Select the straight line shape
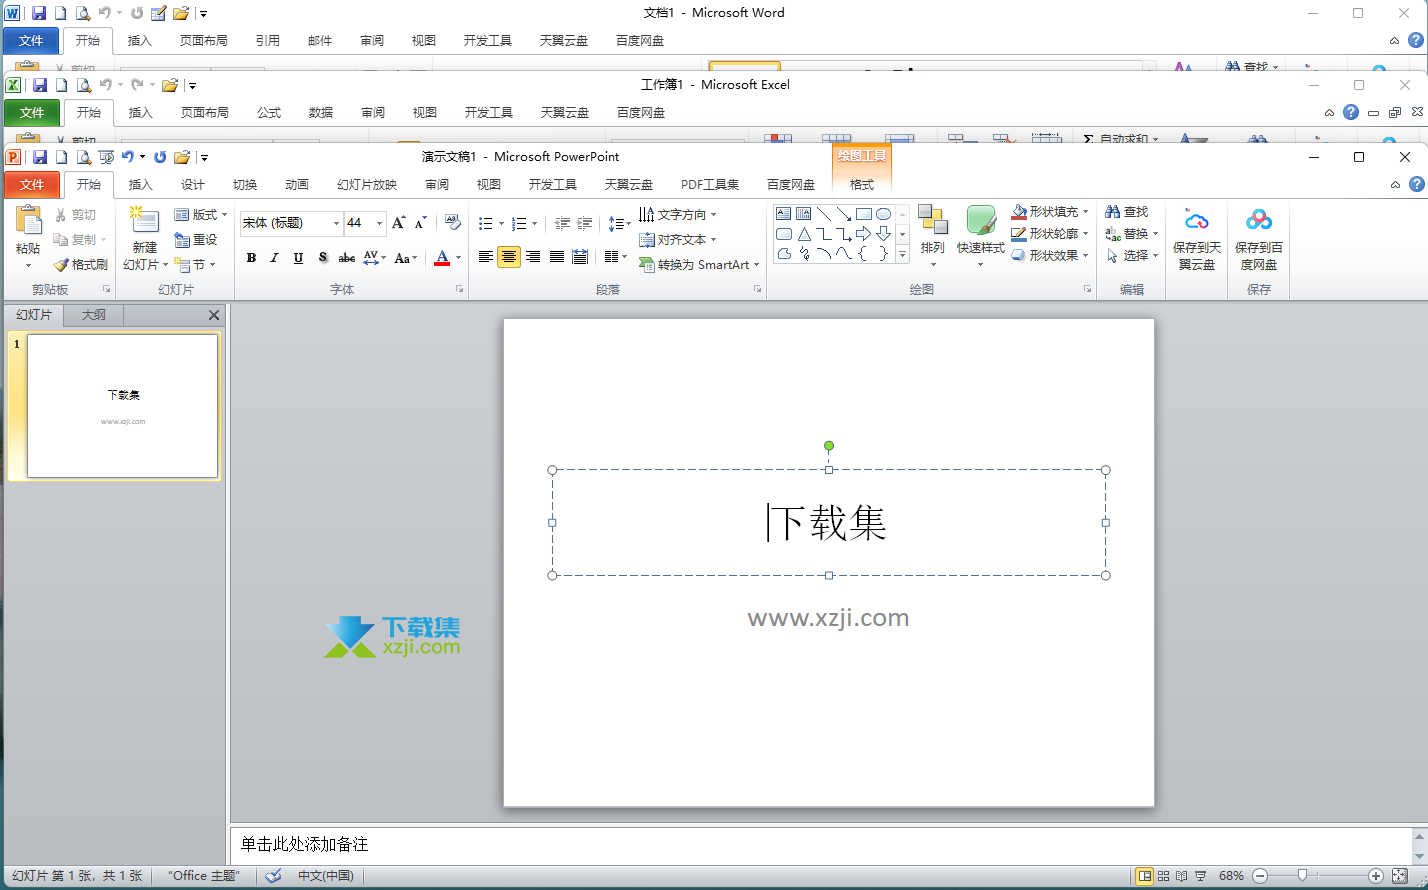This screenshot has height=890, width=1428. pyautogui.click(x=824, y=214)
